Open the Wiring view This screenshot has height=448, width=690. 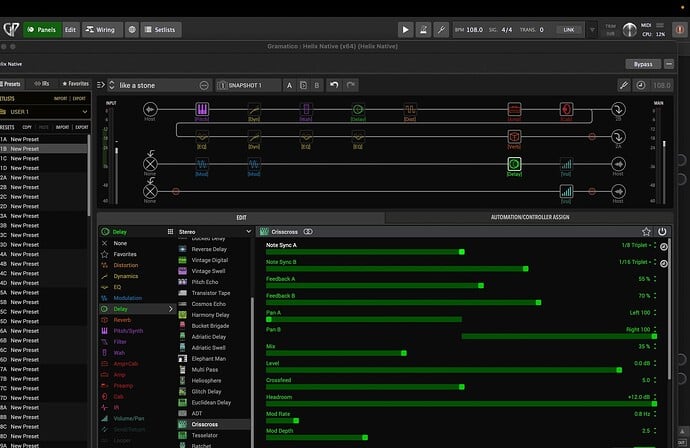pos(101,29)
